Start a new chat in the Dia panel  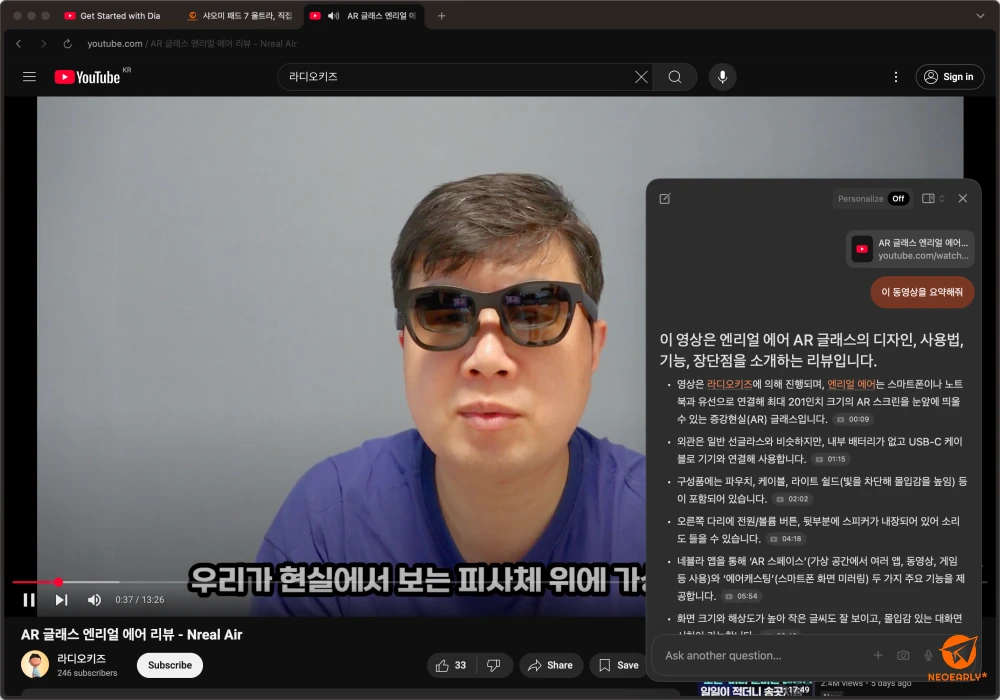pos(665,199)
